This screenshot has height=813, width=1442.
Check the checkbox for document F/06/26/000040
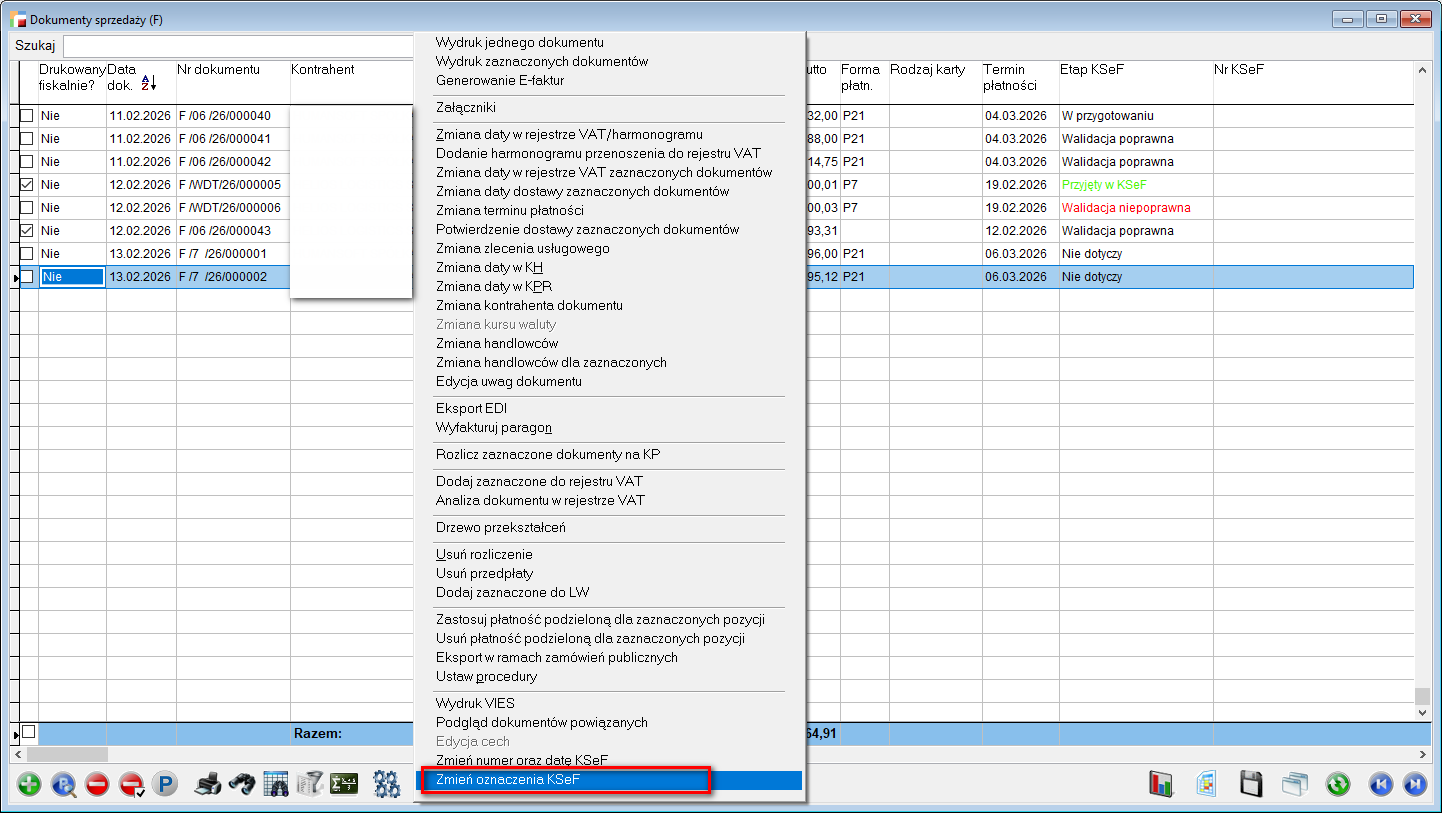[x=27, y=116]
